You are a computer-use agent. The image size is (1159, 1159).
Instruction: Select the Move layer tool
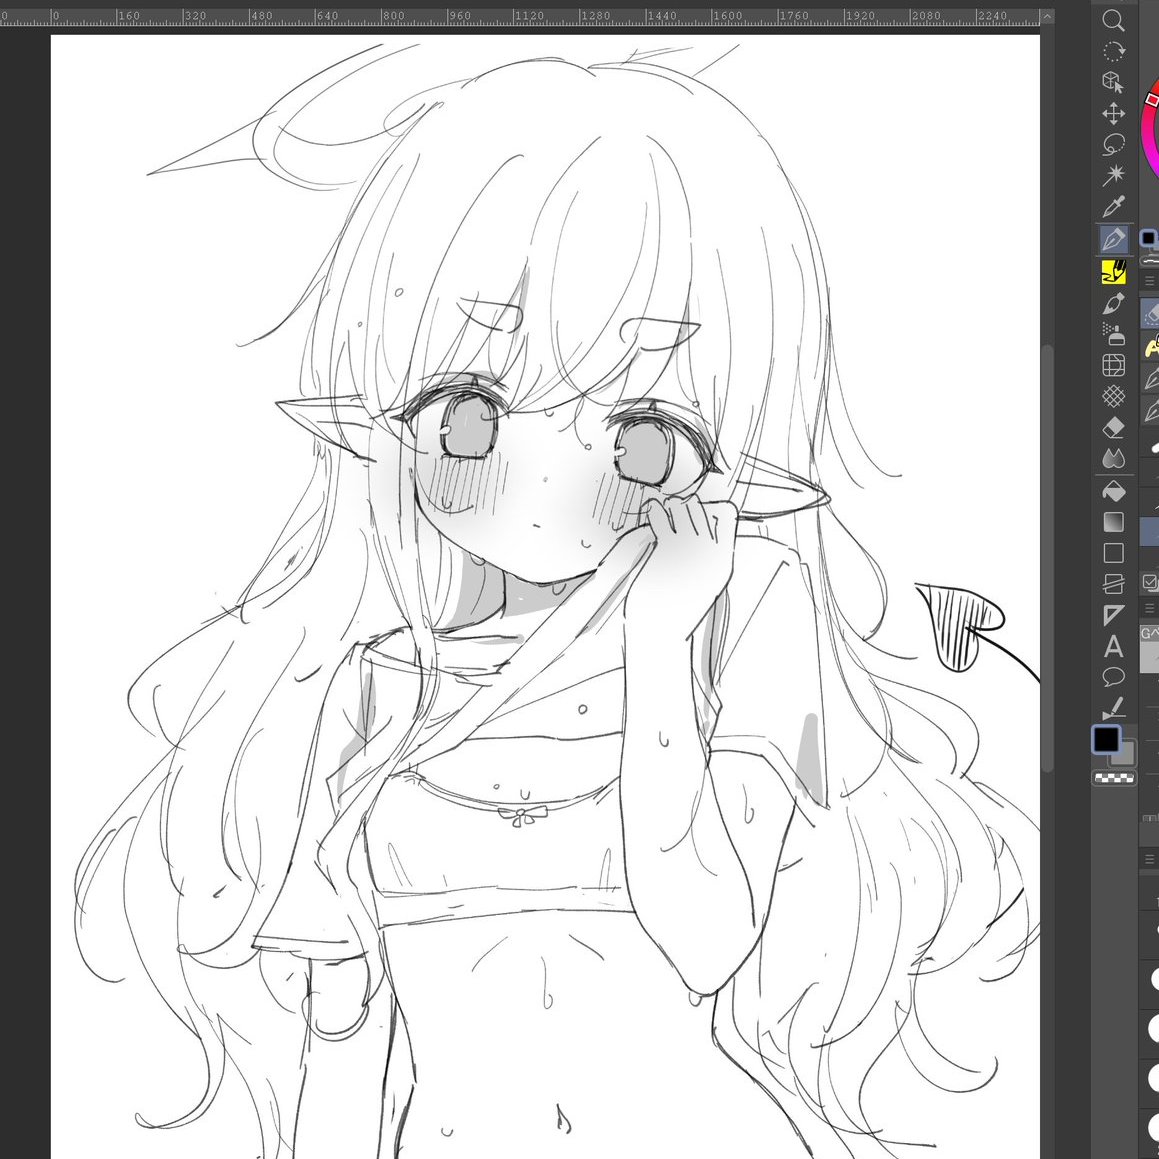point(1113,113)
